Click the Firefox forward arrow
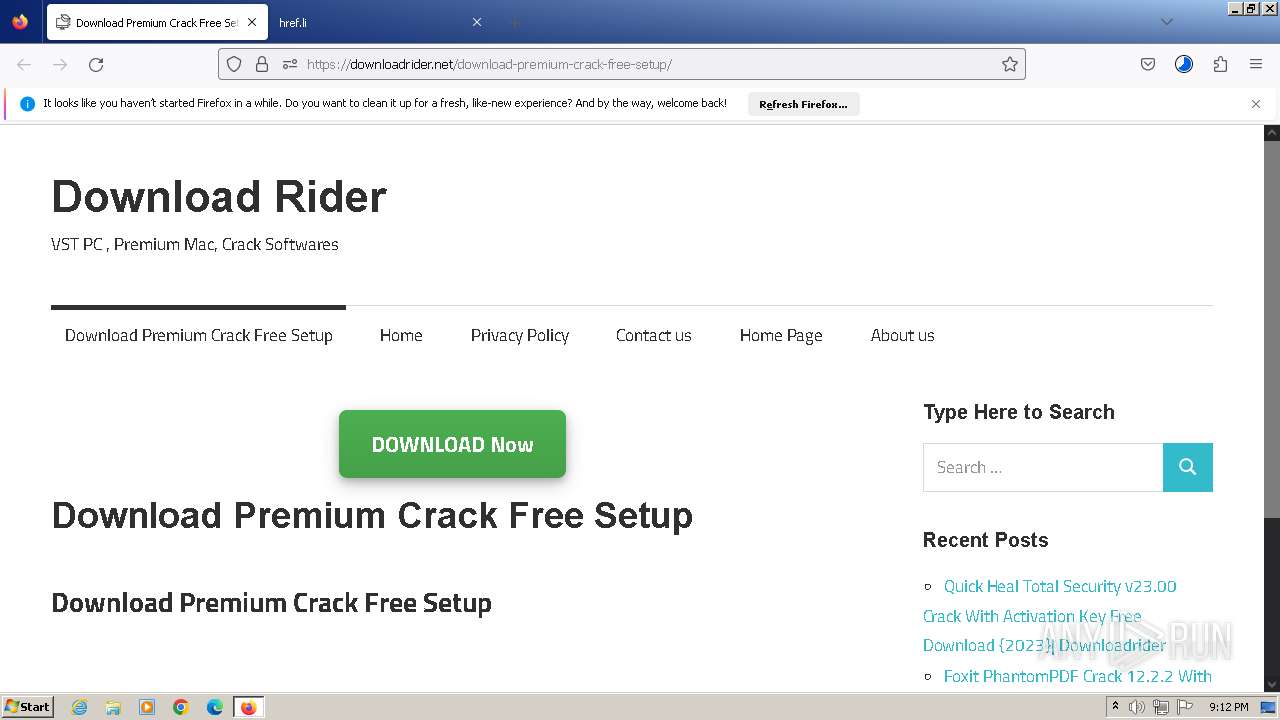This screenshot has height=720, width=1280. (60, 64)
